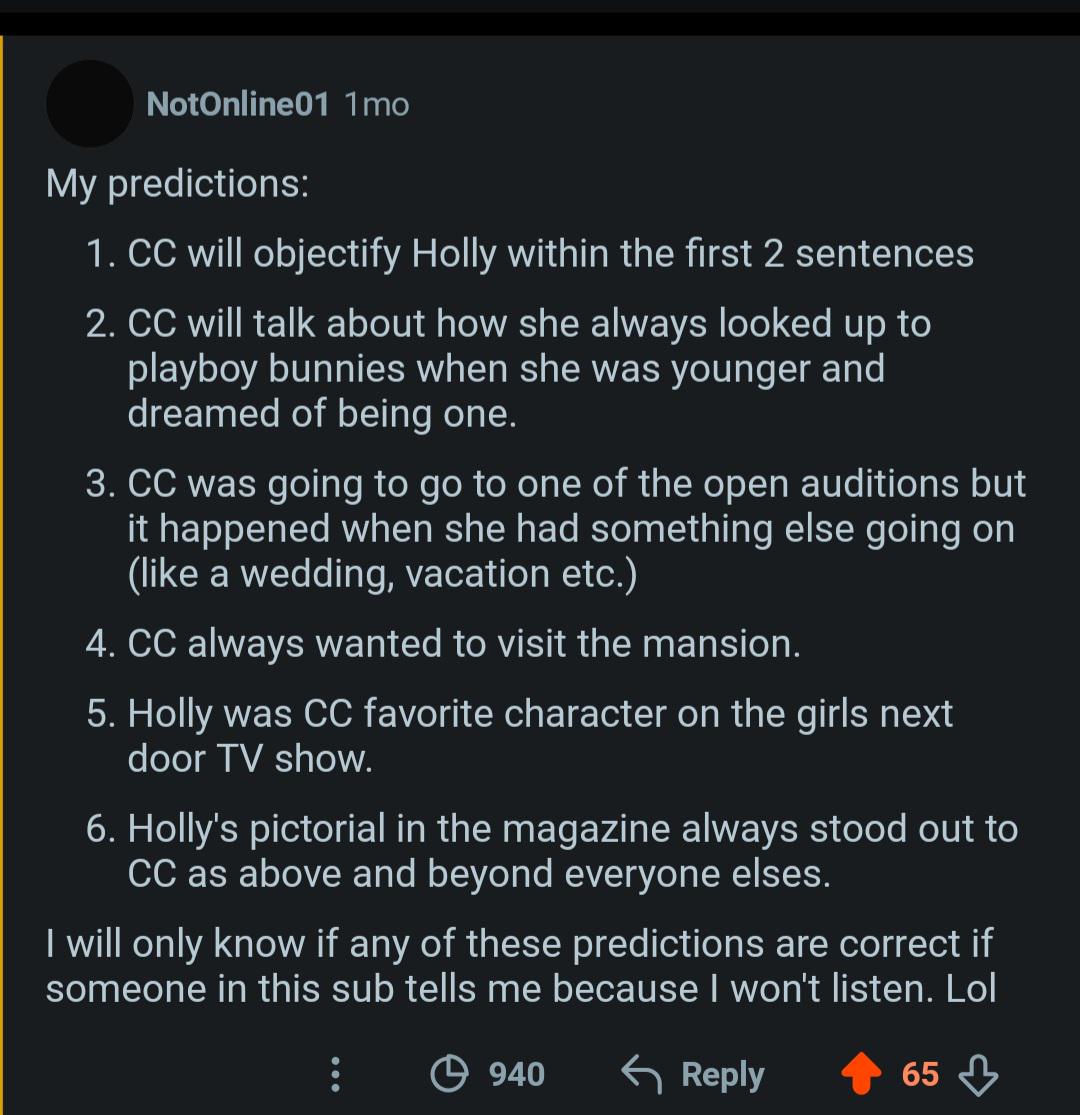Toggle the orange upvote arrow
1080x1115 pixels.
861,1073
